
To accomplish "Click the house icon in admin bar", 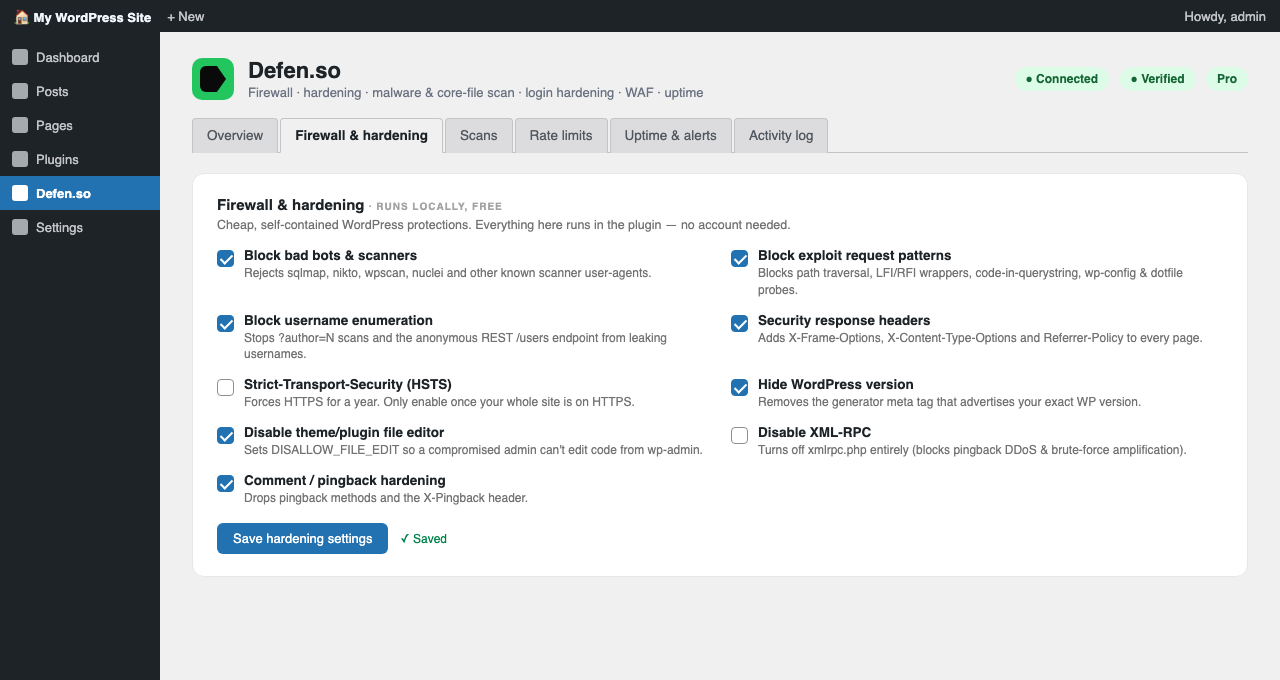I will 21,16.
